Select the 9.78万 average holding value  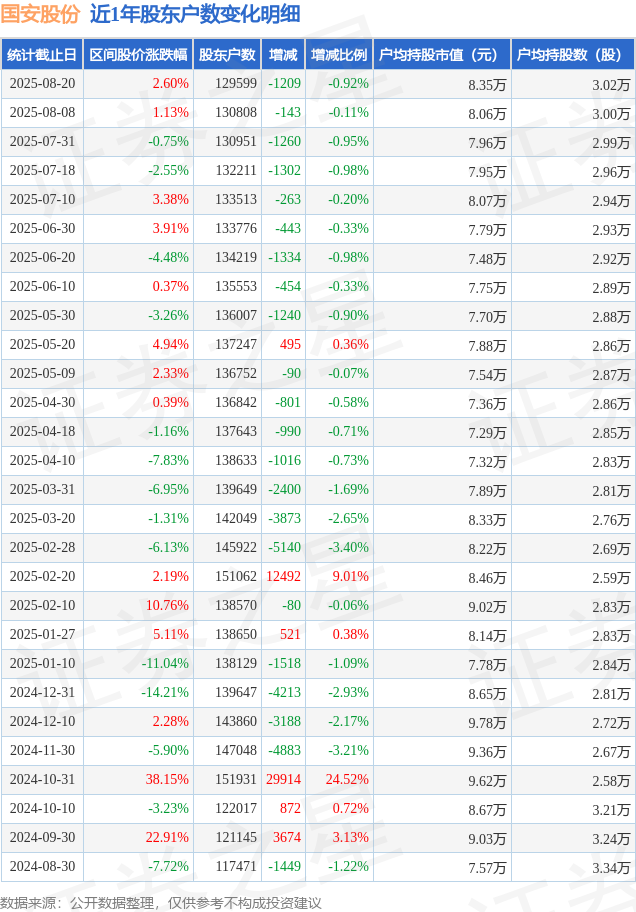pos(487,722)
